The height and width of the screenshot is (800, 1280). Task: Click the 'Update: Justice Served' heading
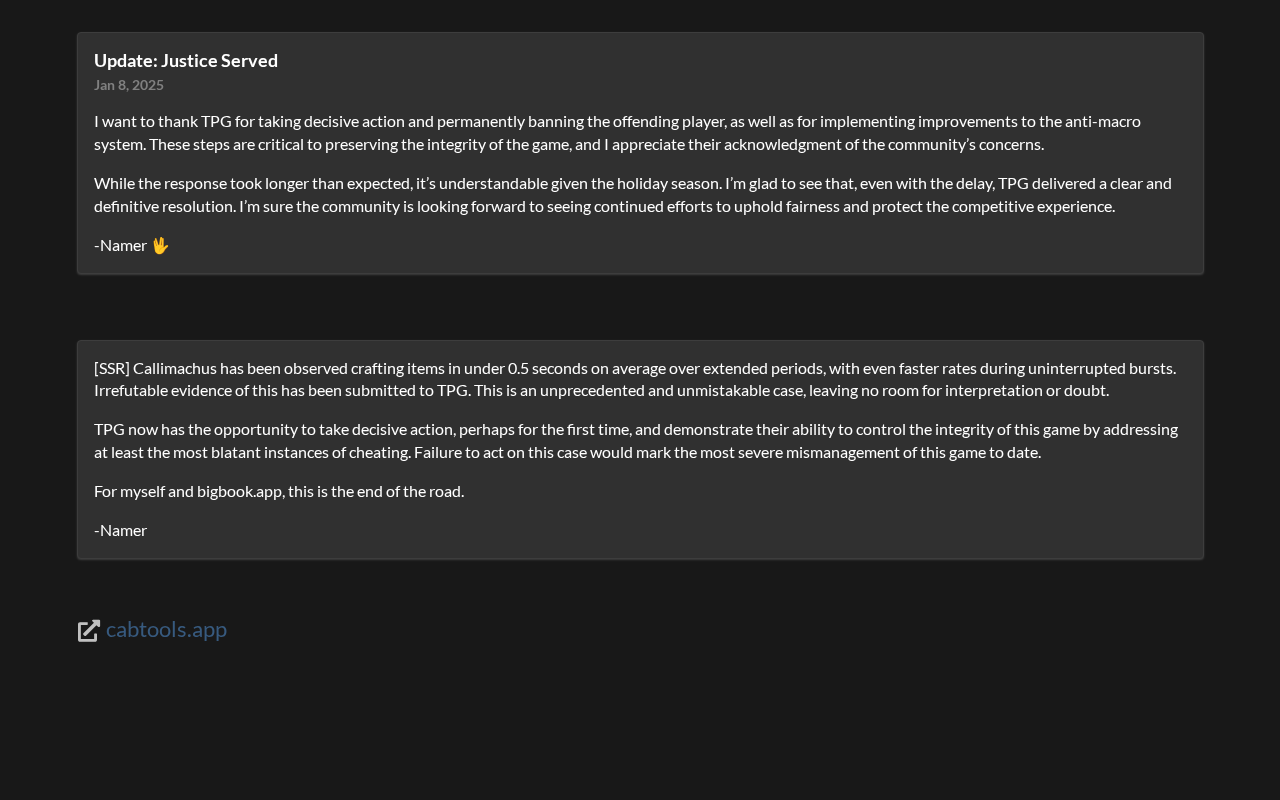pyautogui.click(x=186, y=60)
